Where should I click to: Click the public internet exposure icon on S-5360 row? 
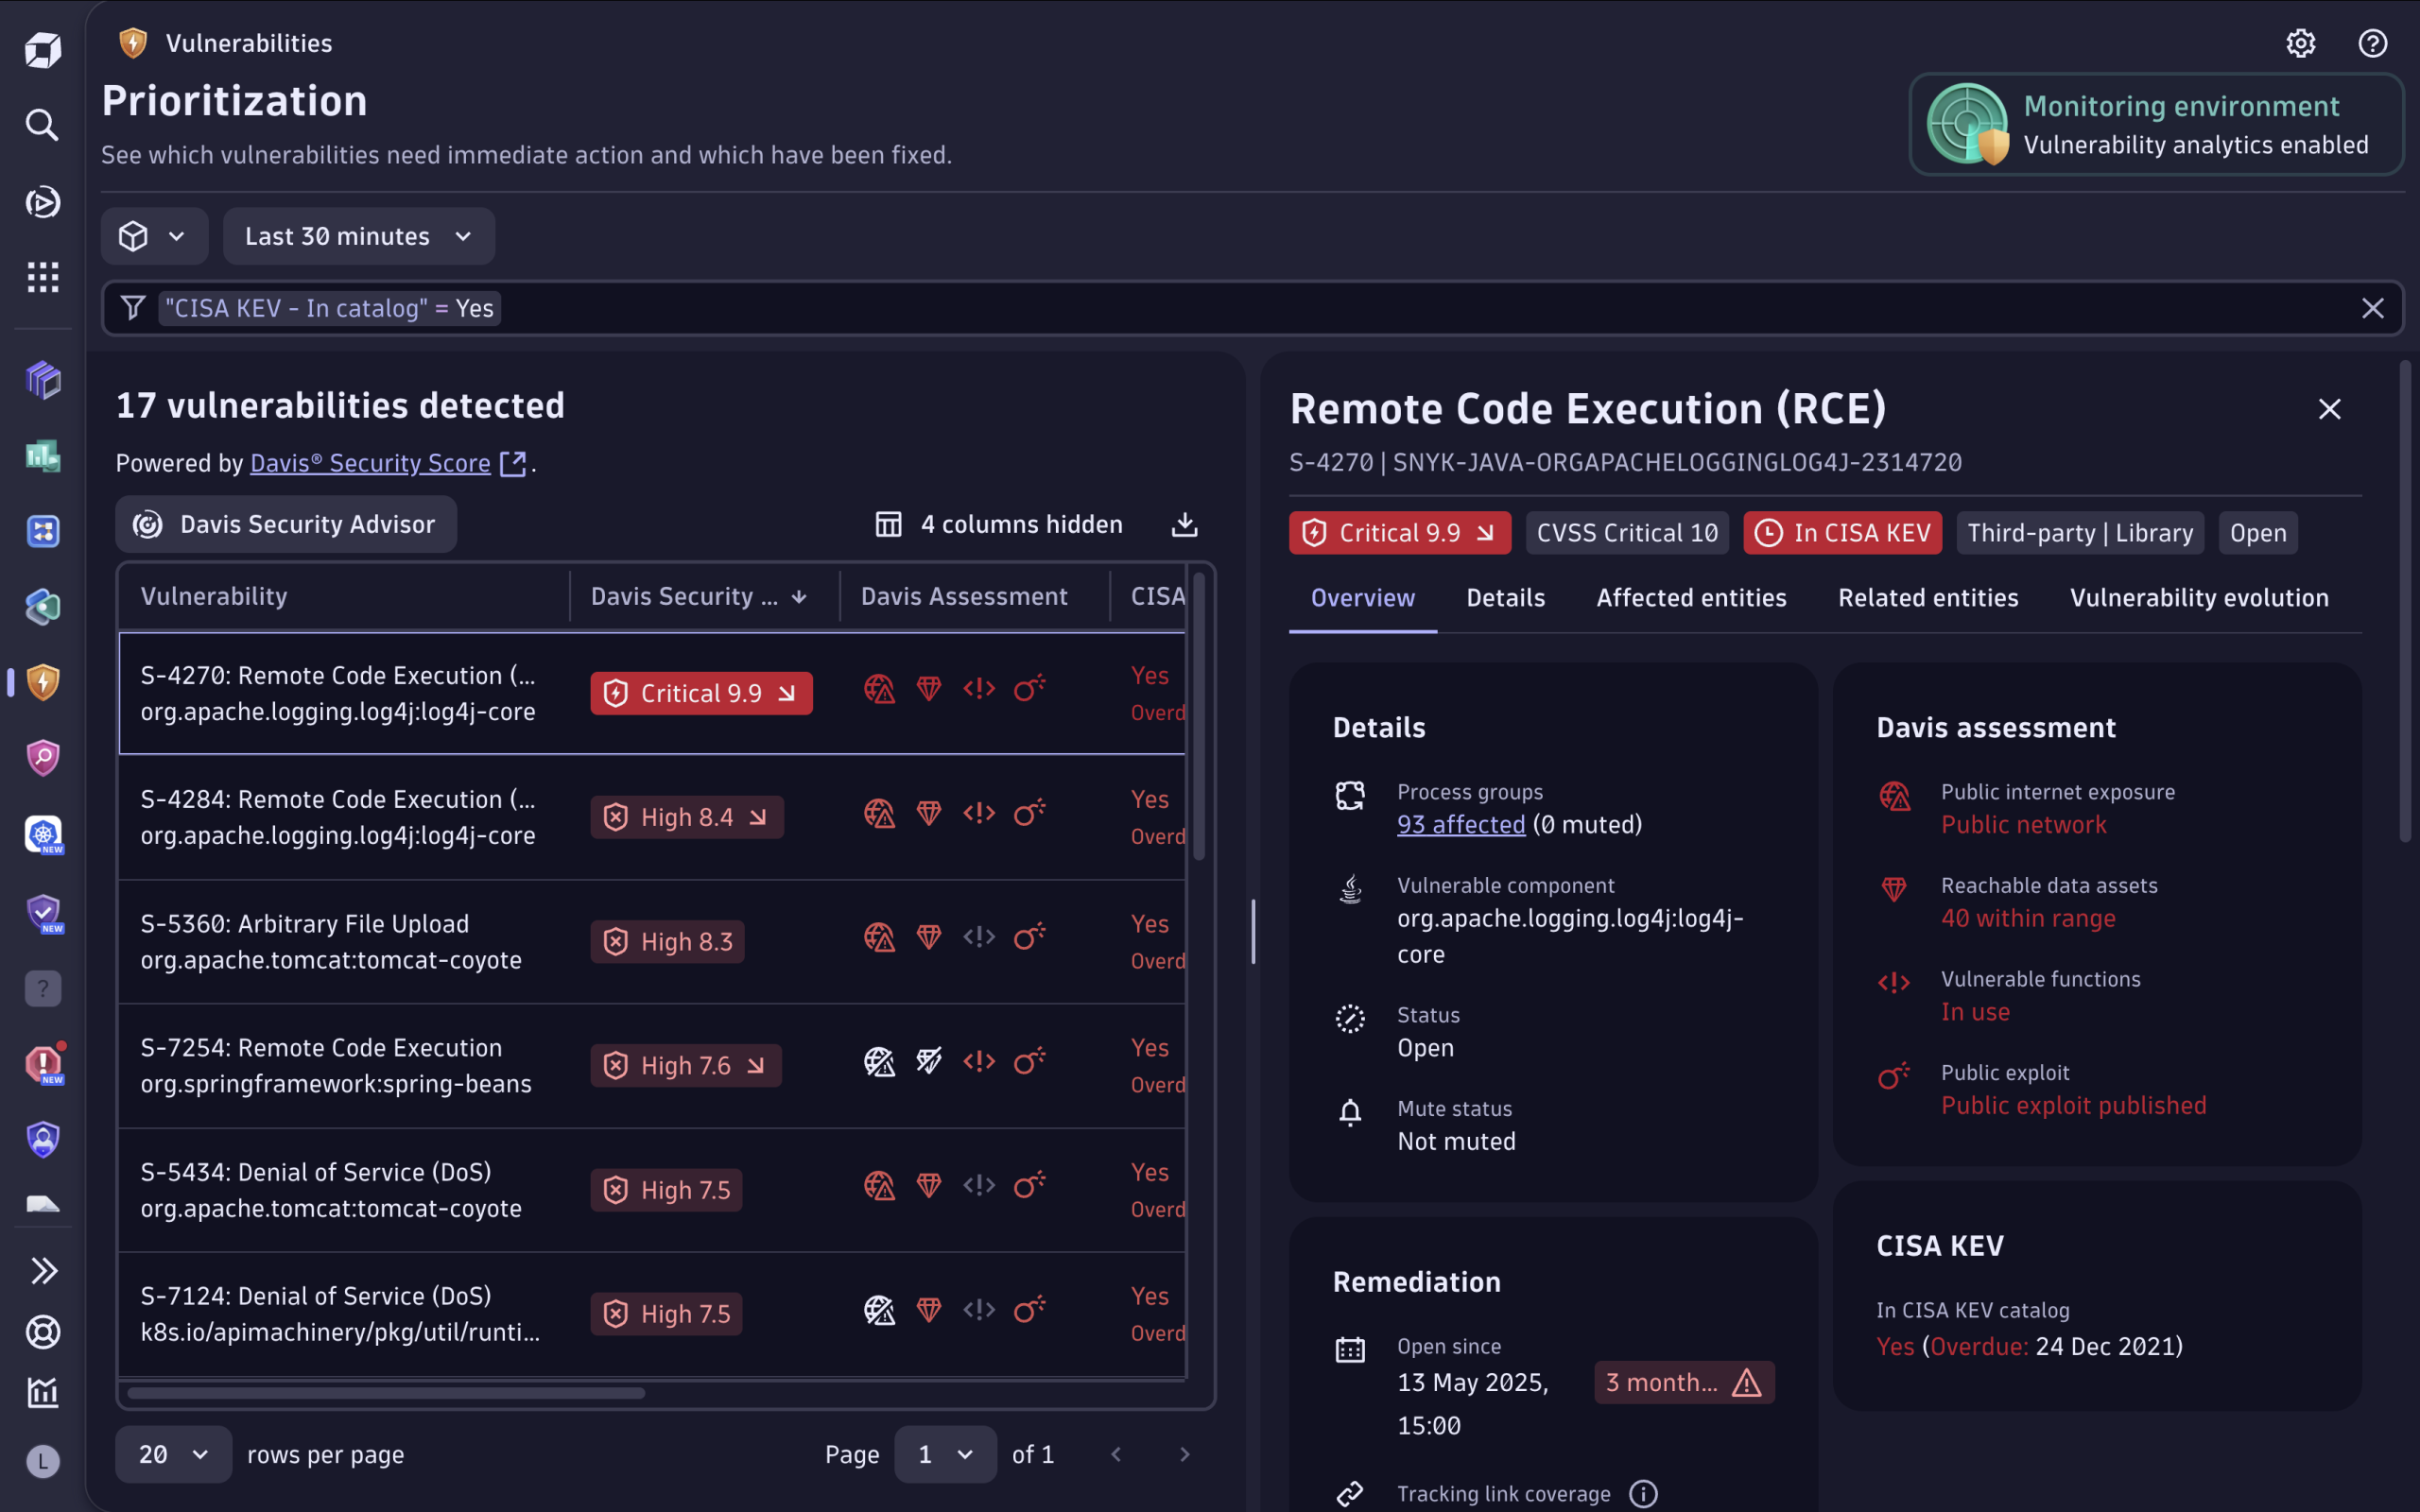[880, 937]
